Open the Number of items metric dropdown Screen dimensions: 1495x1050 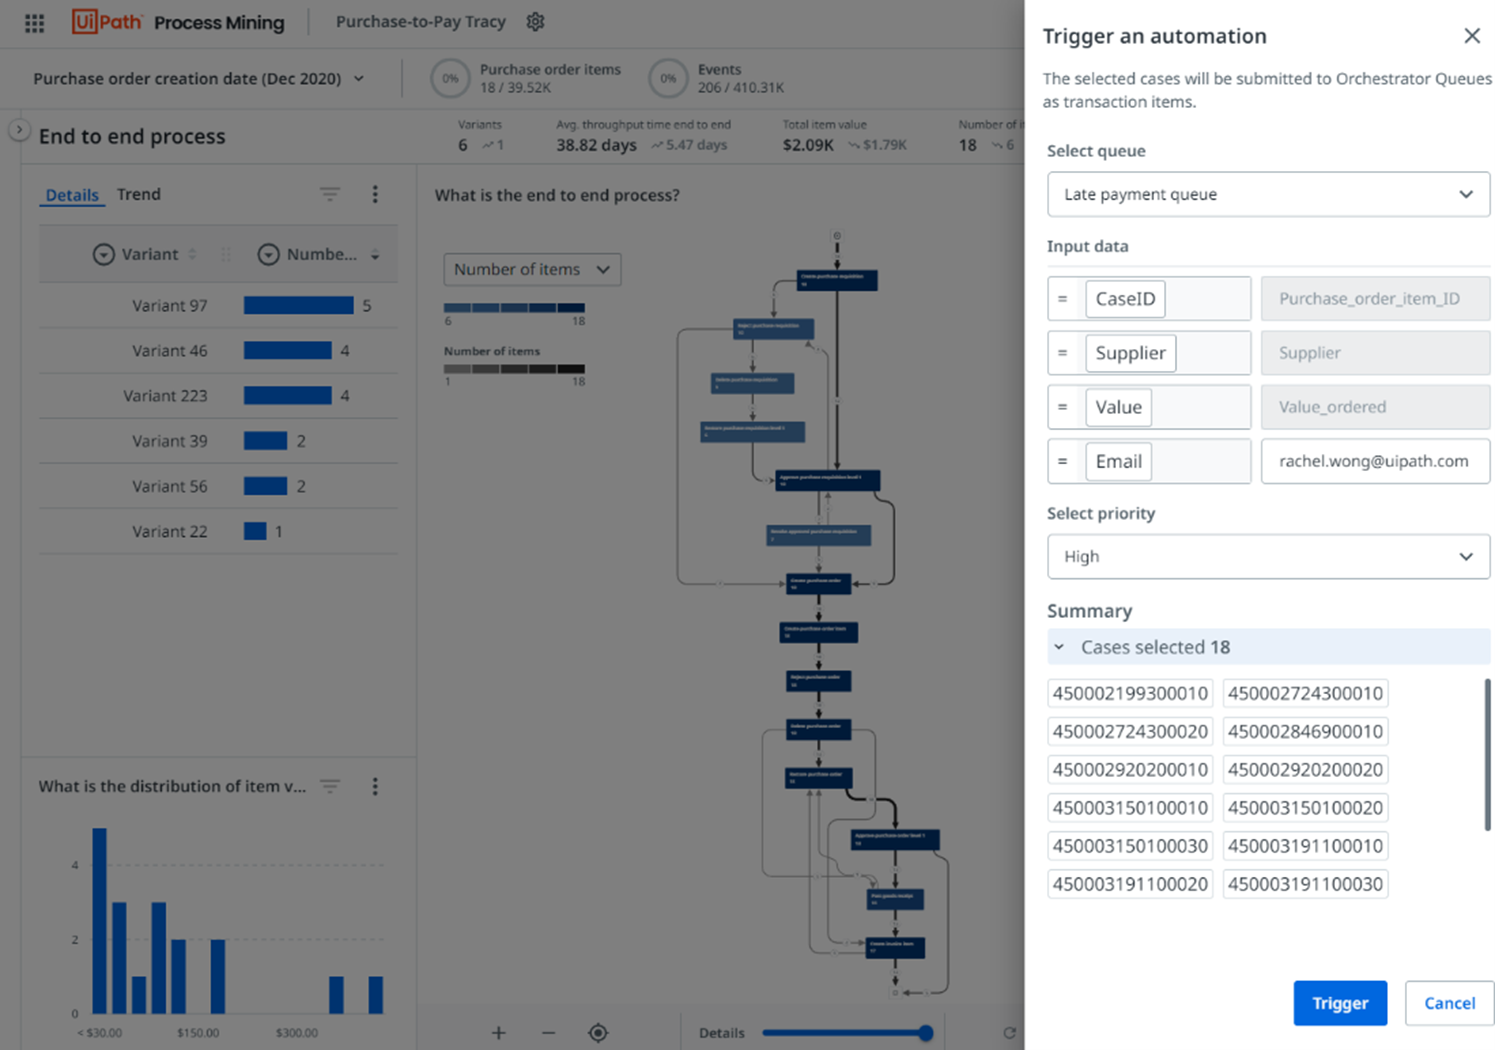point(532,269)
